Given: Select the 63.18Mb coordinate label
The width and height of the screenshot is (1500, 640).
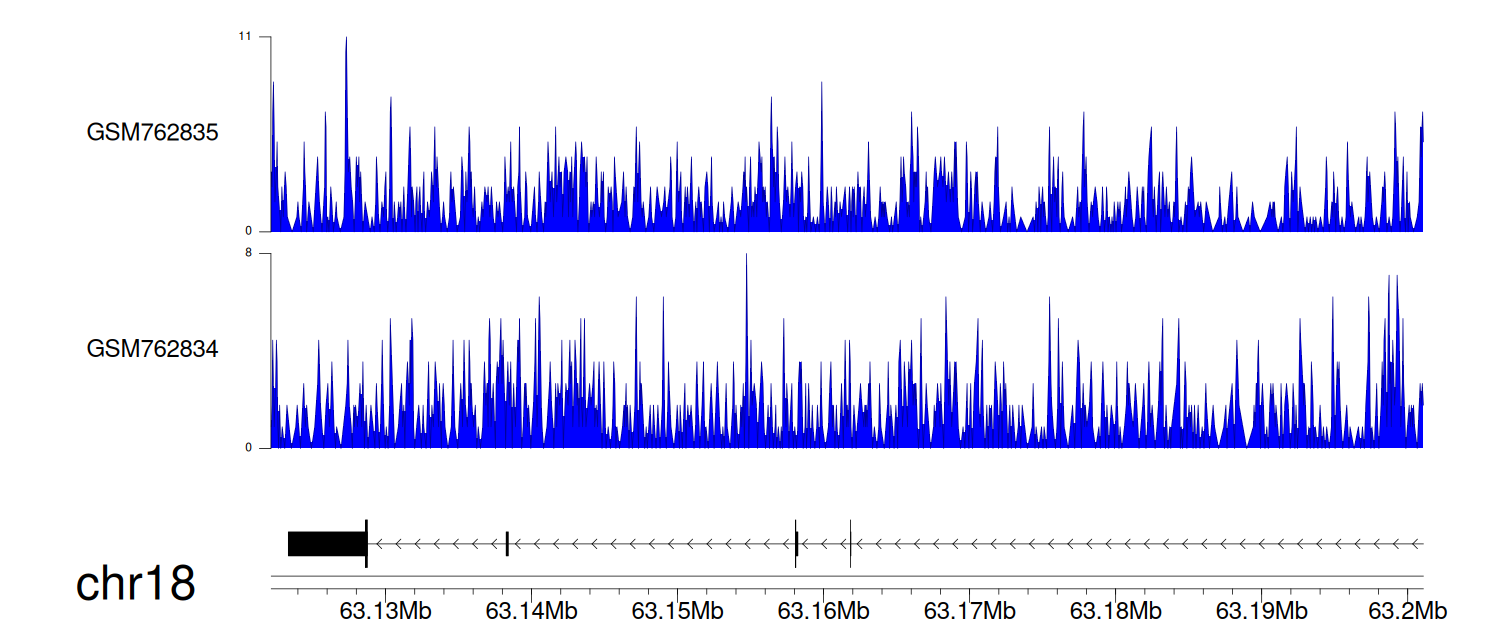Looking at the screenshot, I should coord(1115,610).
